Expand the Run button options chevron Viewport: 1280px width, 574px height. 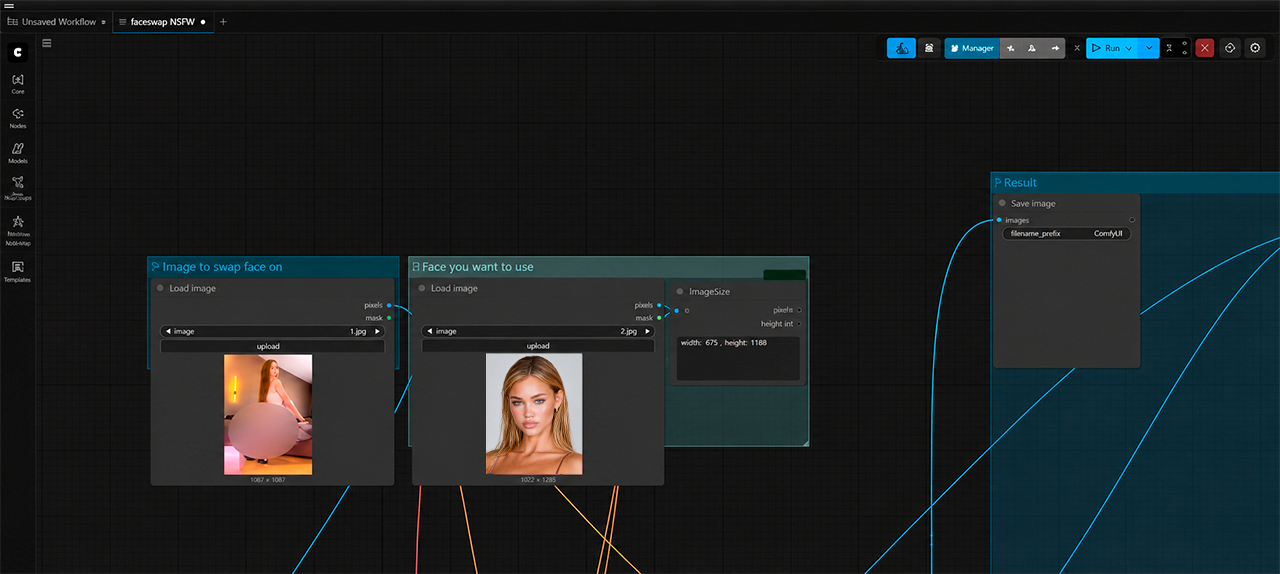pyautogui.click(x=1129, y=48)
